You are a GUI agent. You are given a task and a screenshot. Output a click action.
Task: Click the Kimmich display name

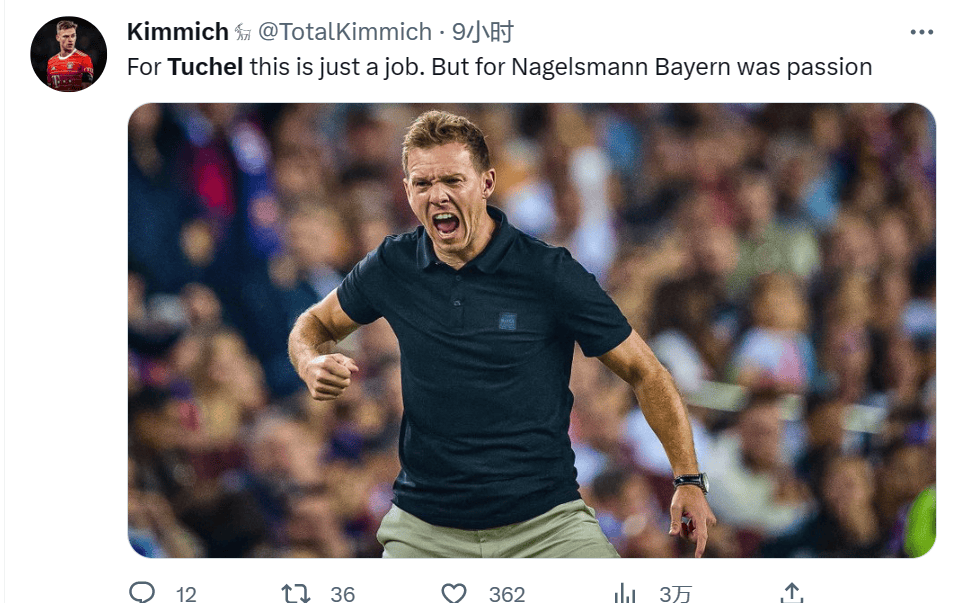click(x=178, y=32)
